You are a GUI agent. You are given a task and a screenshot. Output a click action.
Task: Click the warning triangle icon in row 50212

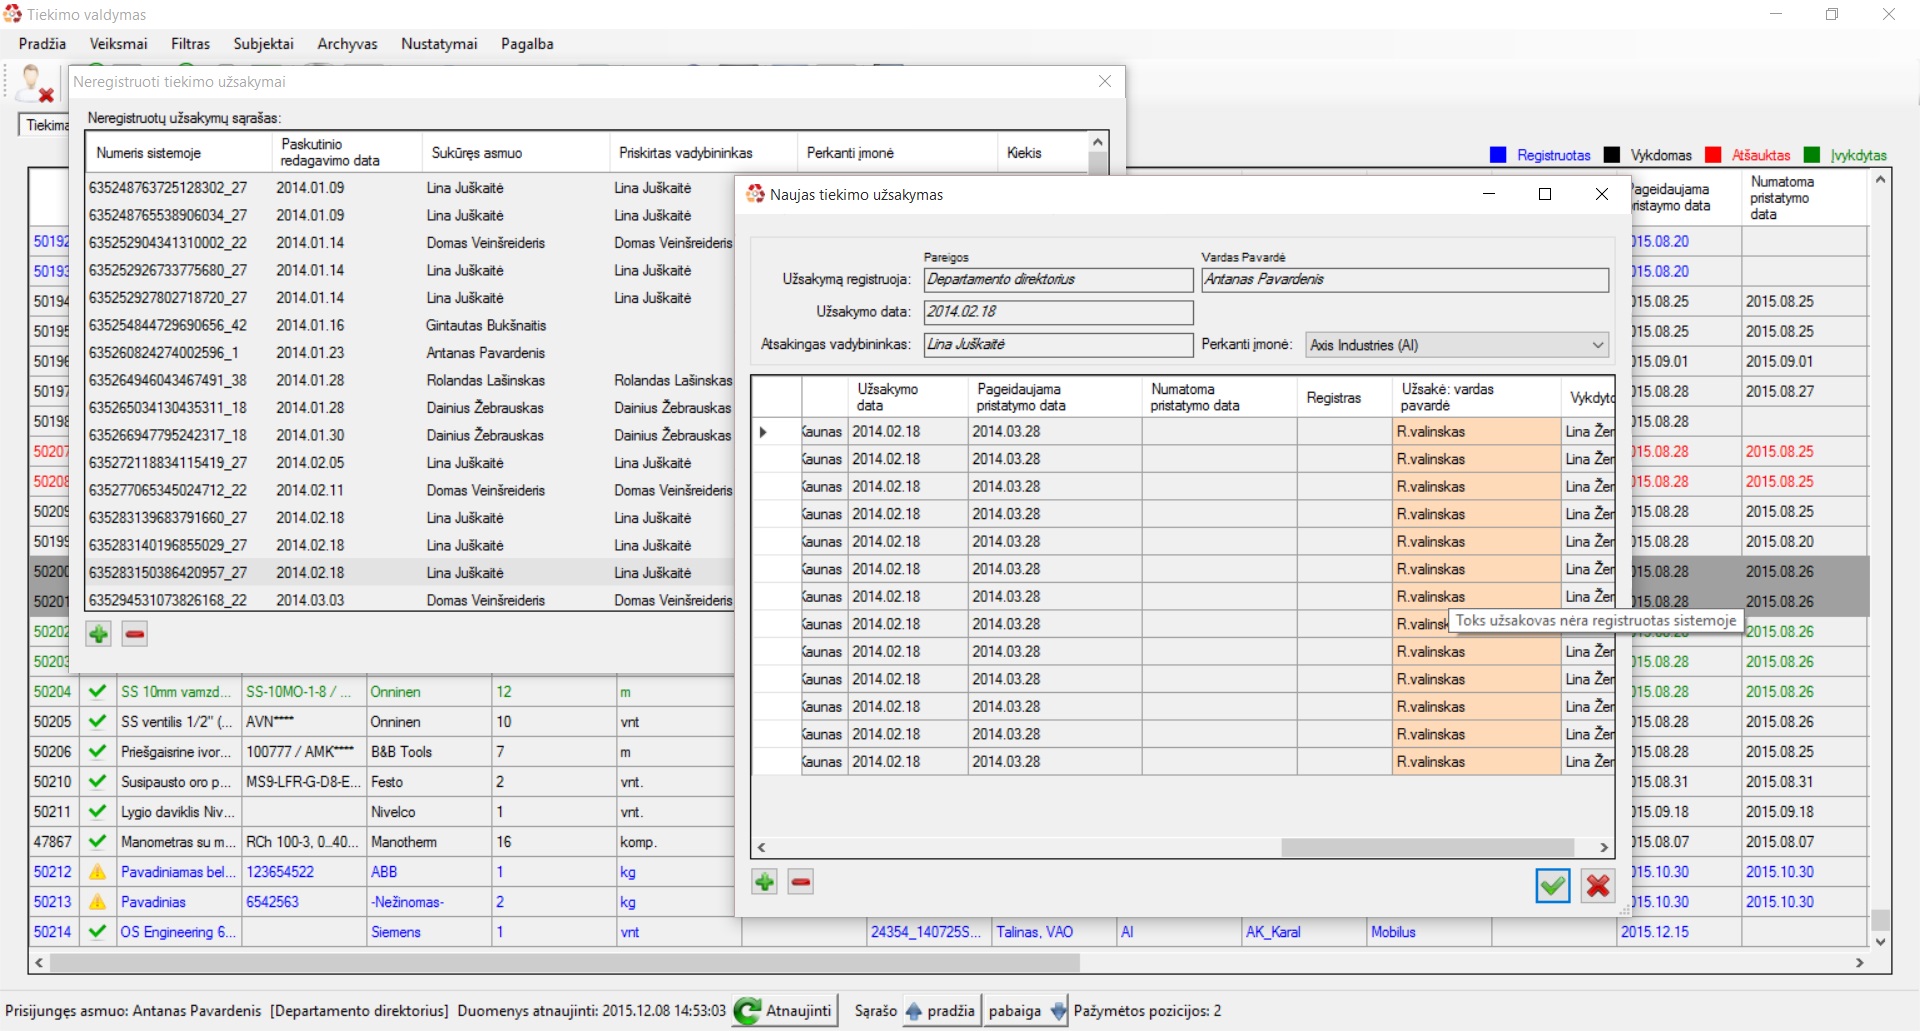pos(97,872)
